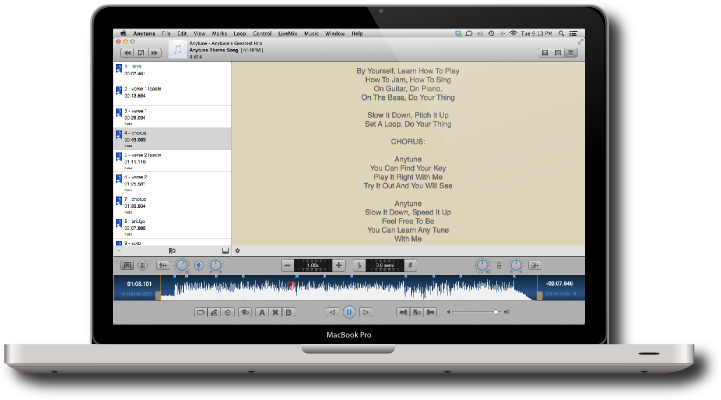Select the third view layout button at top right
The image size is (721, 400).
[571, 53]
